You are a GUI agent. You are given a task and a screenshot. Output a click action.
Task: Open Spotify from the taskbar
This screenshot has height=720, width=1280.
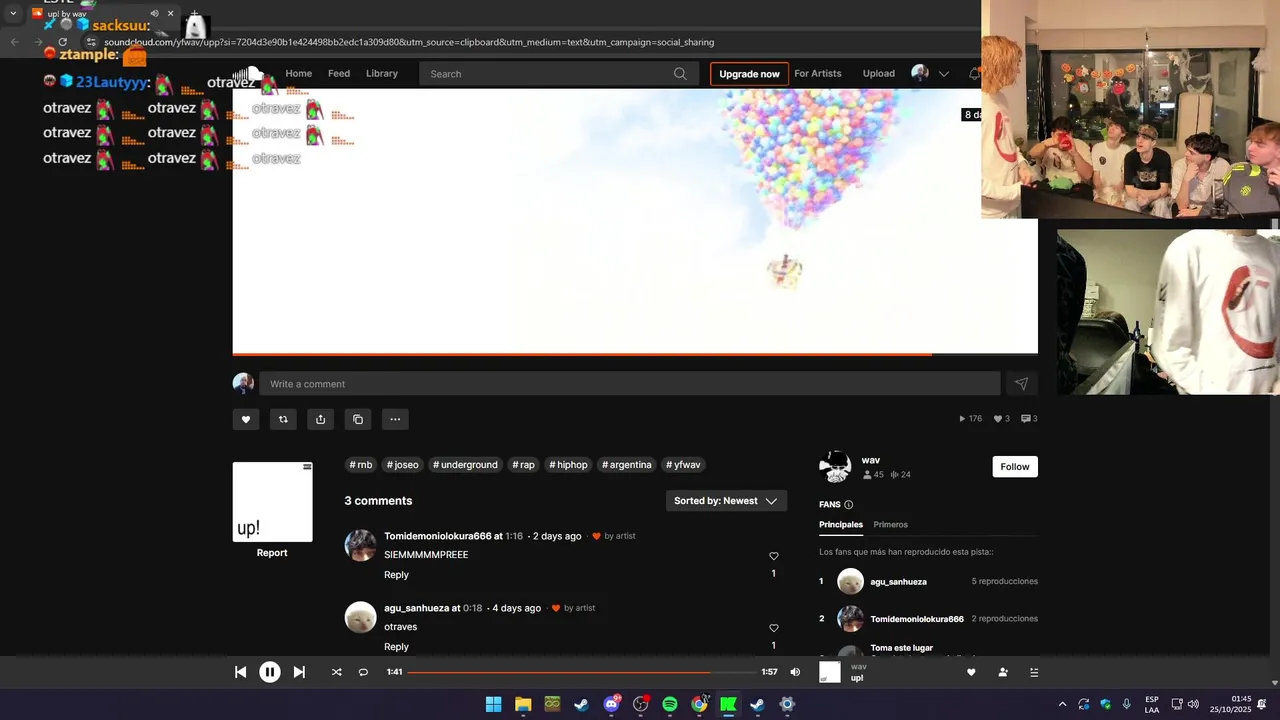(670, 704)
